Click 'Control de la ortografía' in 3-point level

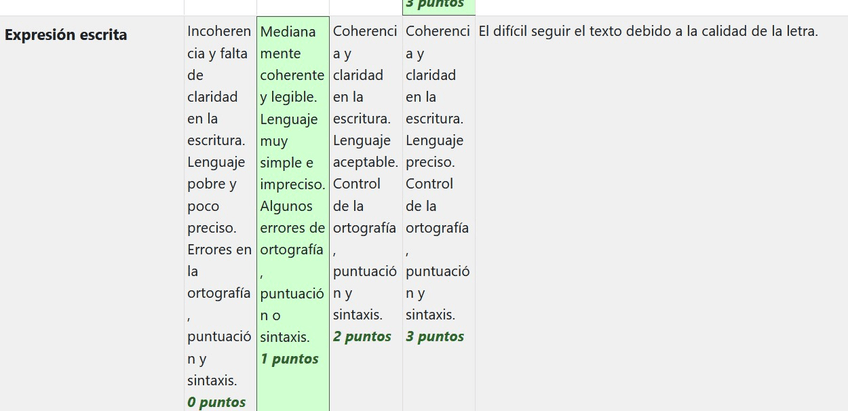click(x=437, y=206)
